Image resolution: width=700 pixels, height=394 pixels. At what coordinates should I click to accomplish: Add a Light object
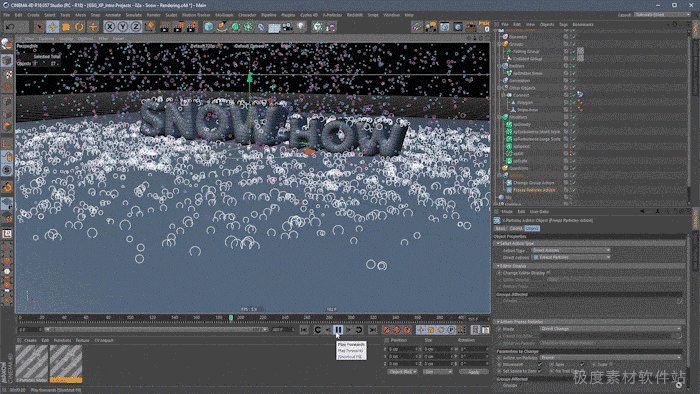301,27
